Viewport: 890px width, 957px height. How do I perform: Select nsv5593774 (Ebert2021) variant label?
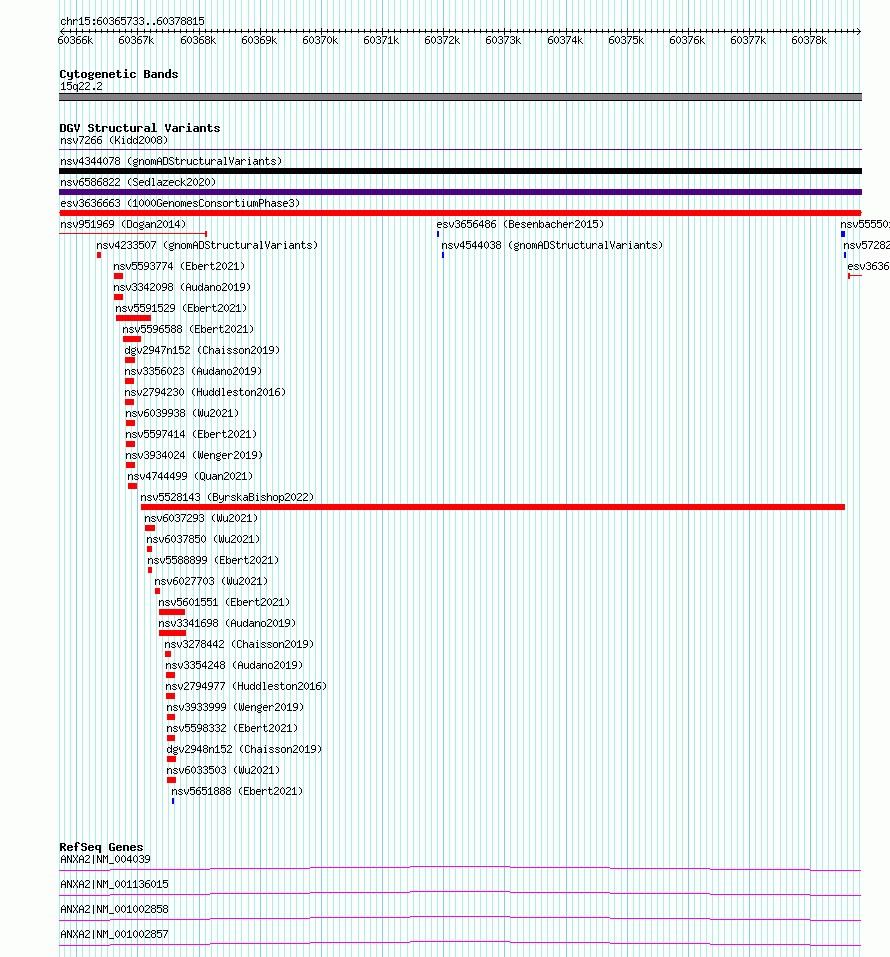tap(179, 266)
